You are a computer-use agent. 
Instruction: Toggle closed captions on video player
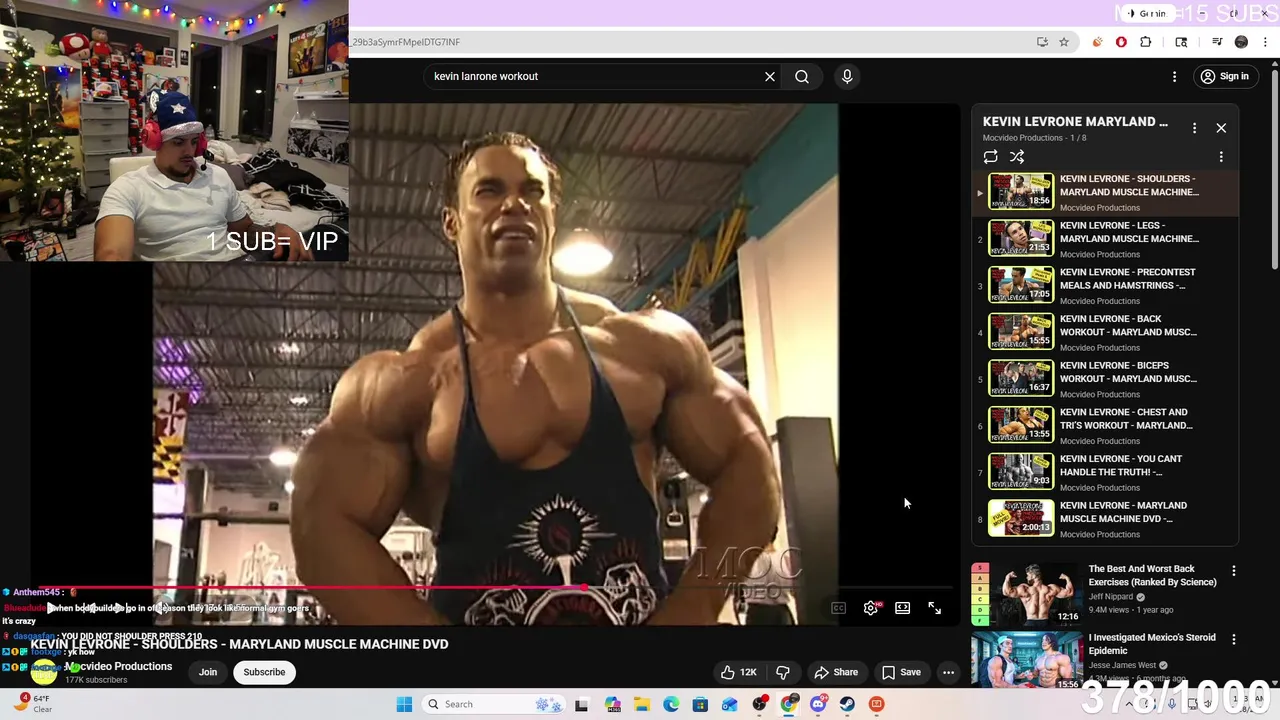(x=839, y=608)
